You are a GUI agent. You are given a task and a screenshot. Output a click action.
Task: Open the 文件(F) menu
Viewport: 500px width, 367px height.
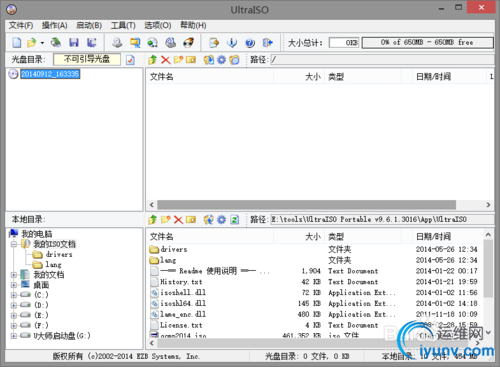(21, 25)
